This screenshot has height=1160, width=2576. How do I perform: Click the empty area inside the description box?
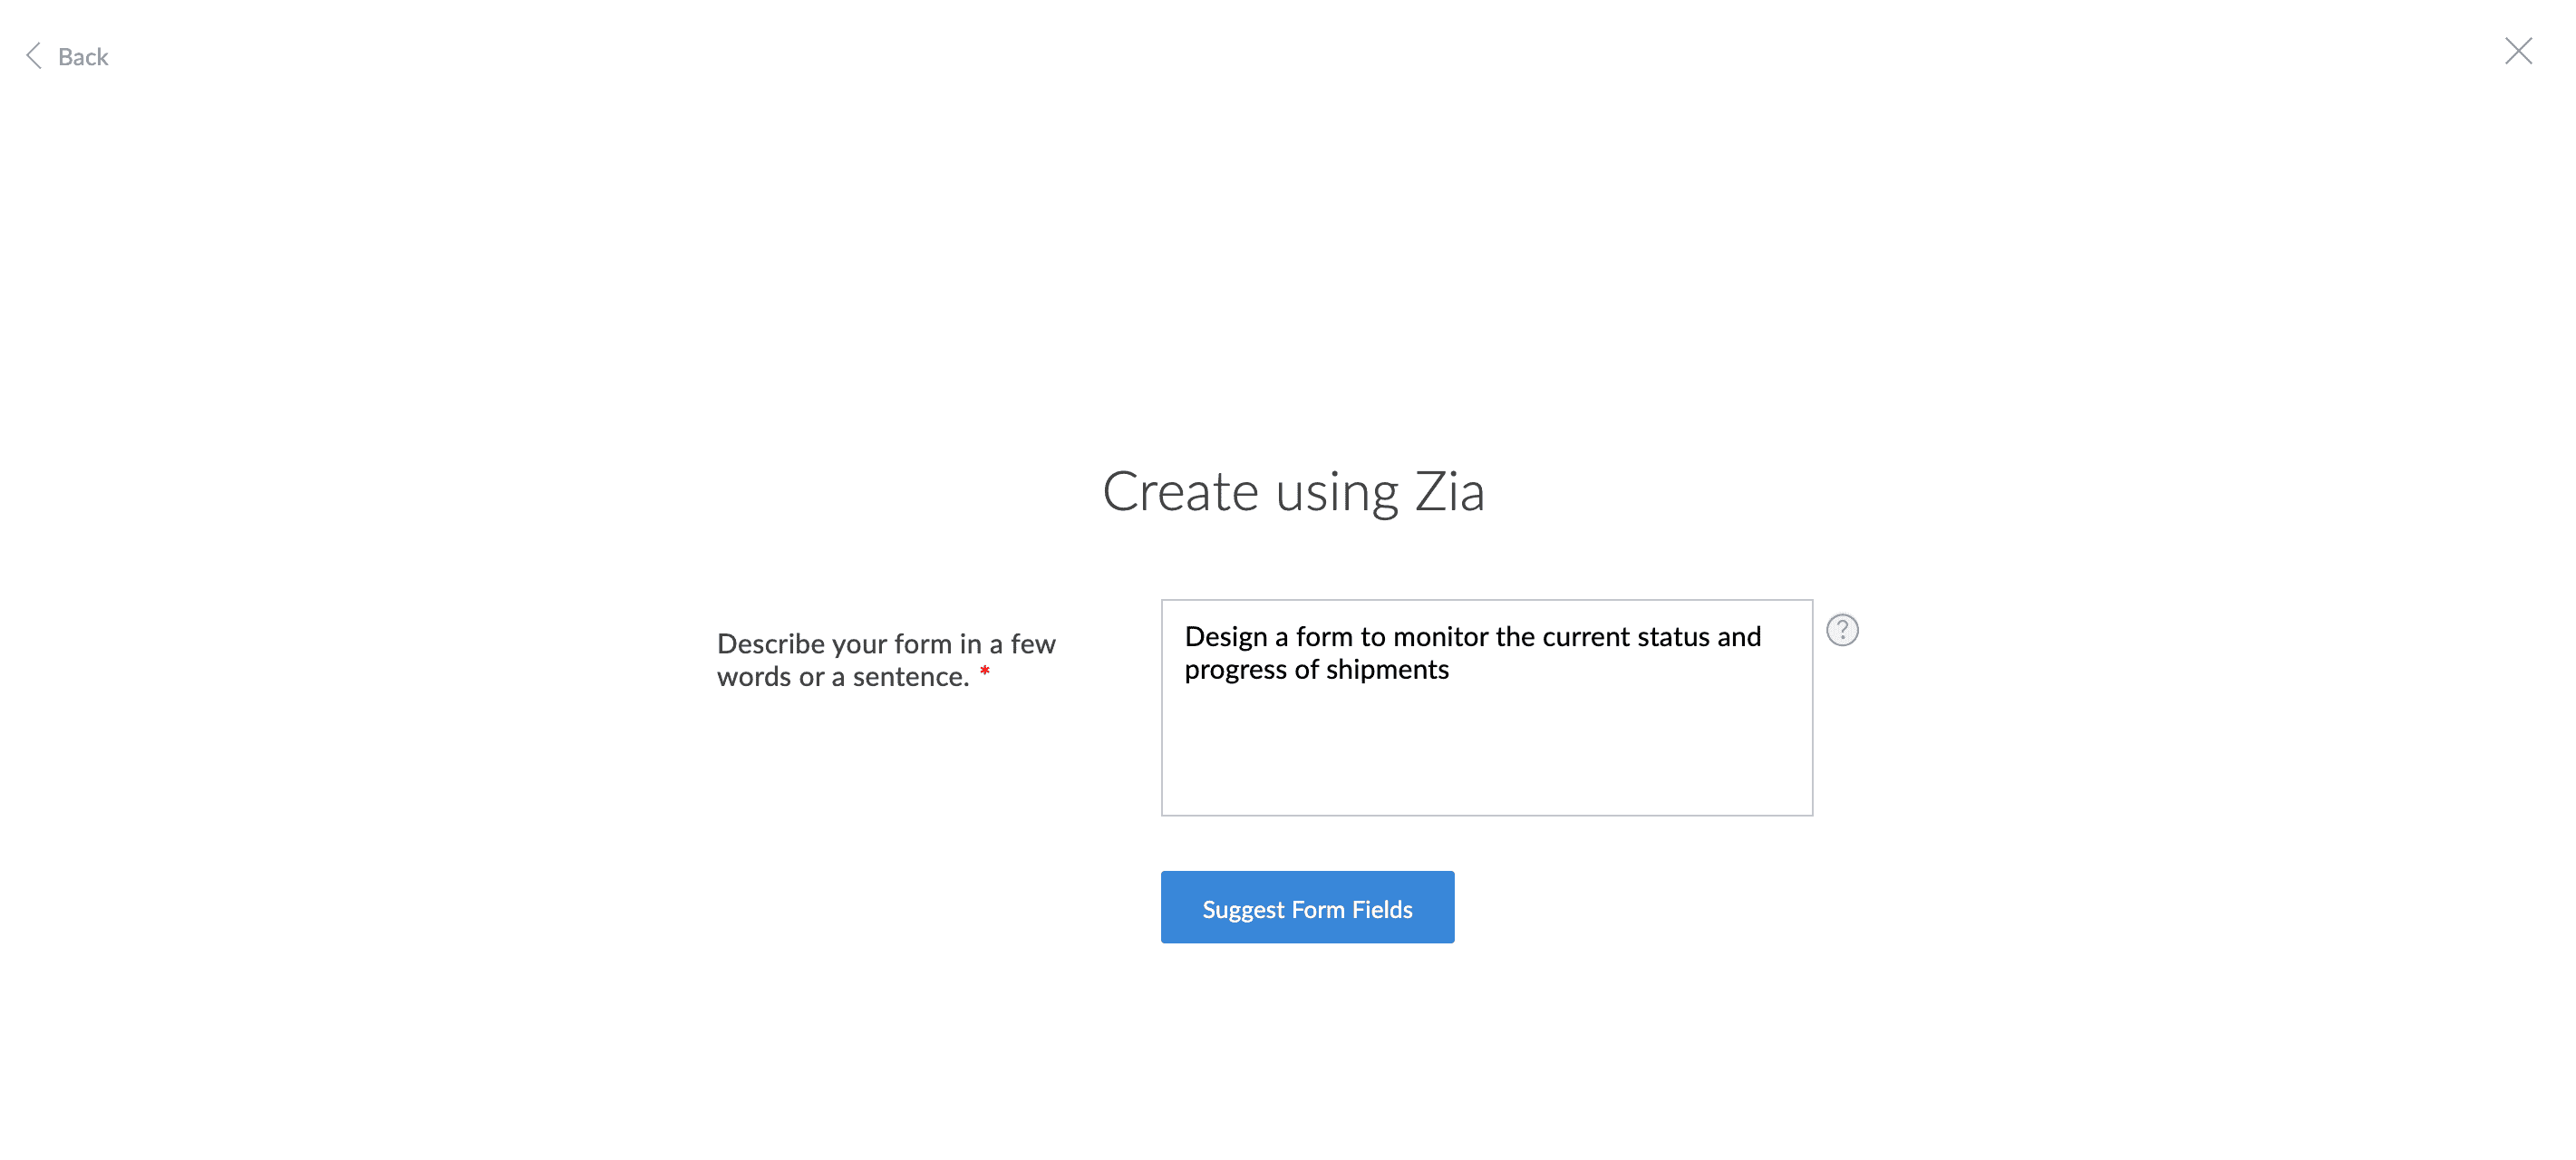click(x=1486, y=755)
